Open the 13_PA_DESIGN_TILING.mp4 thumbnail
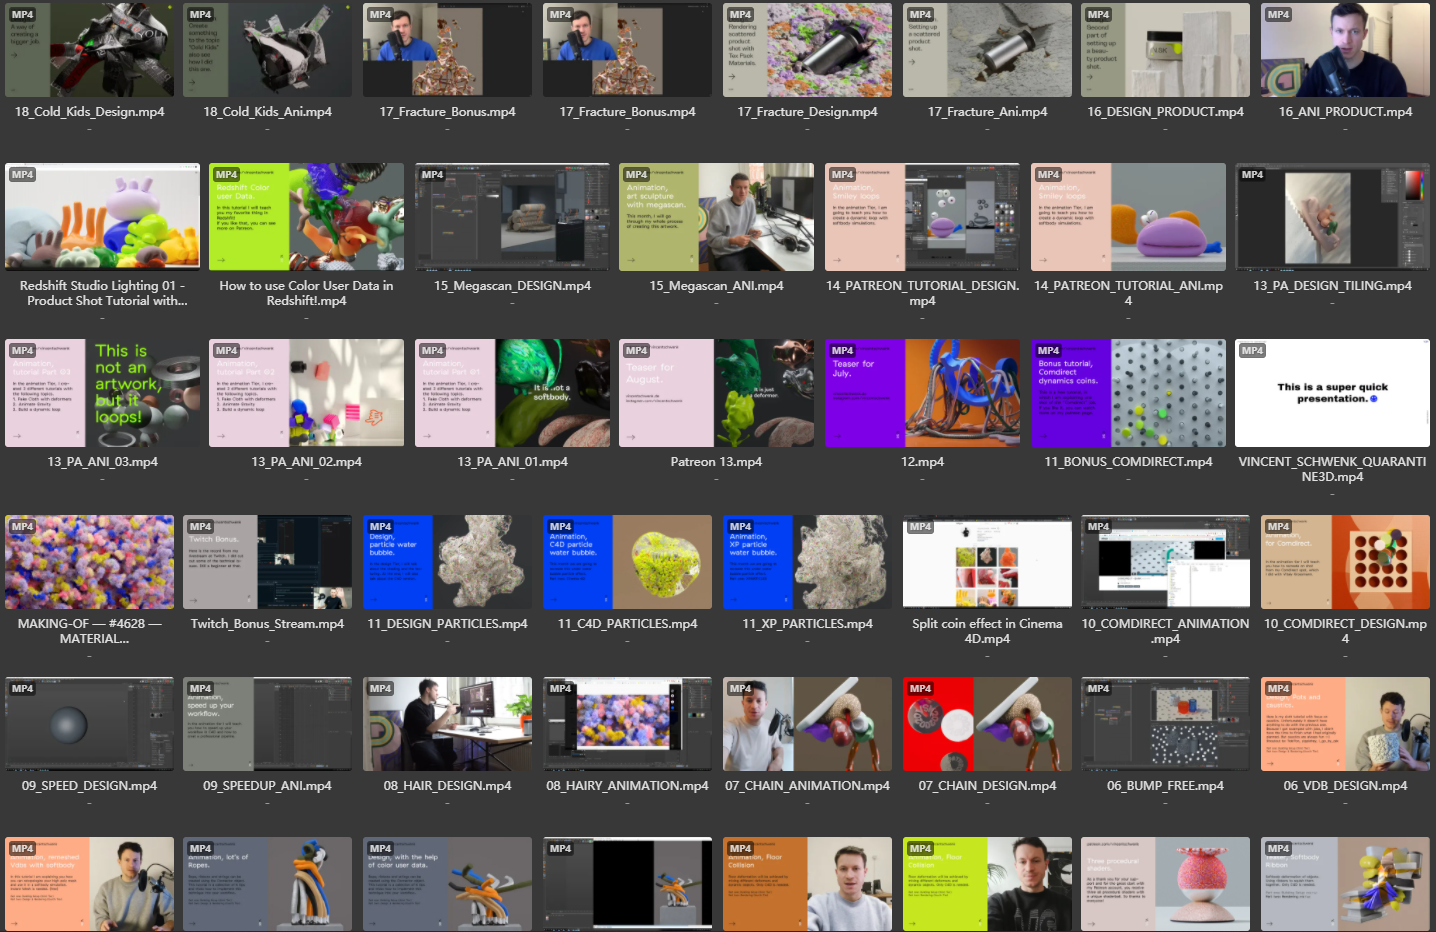 tap(1332, 217)
